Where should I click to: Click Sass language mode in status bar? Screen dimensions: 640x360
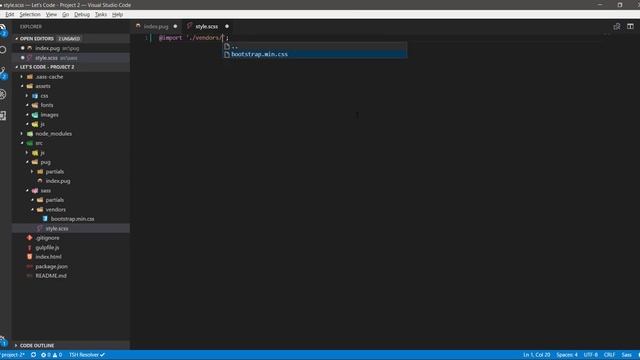(x=627, y=355)
